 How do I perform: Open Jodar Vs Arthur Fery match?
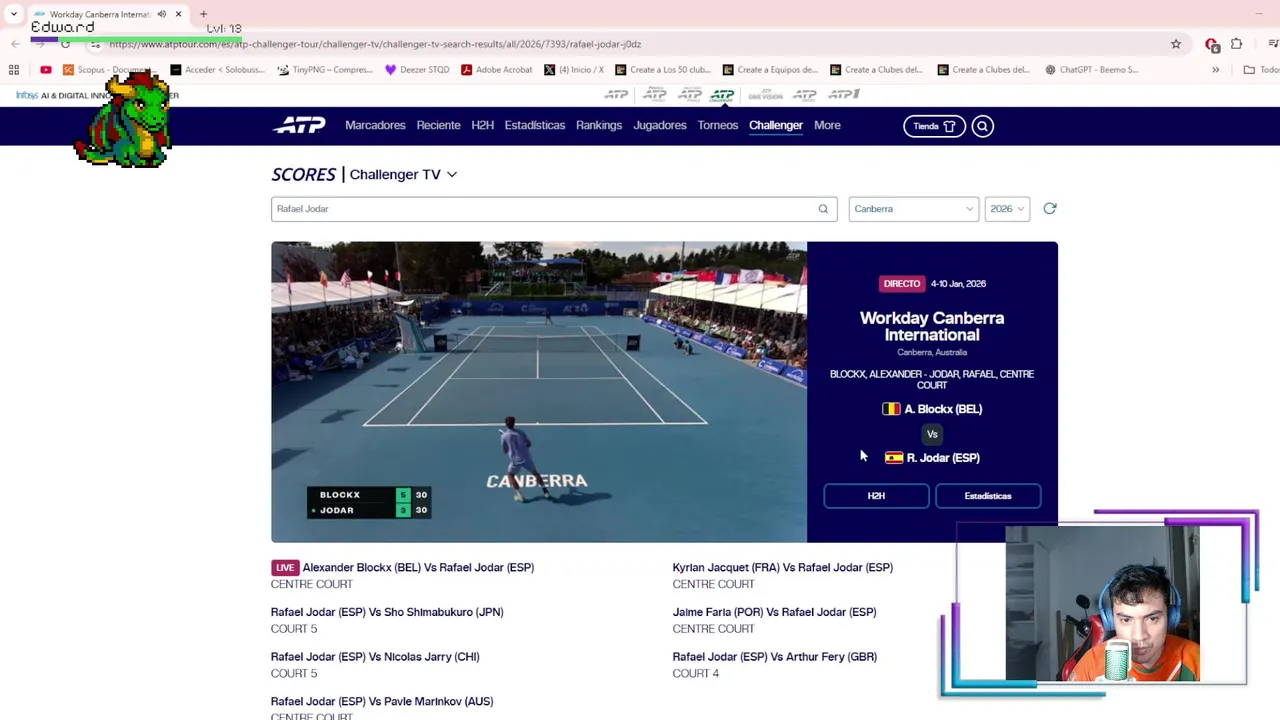[x=775, y=657]
